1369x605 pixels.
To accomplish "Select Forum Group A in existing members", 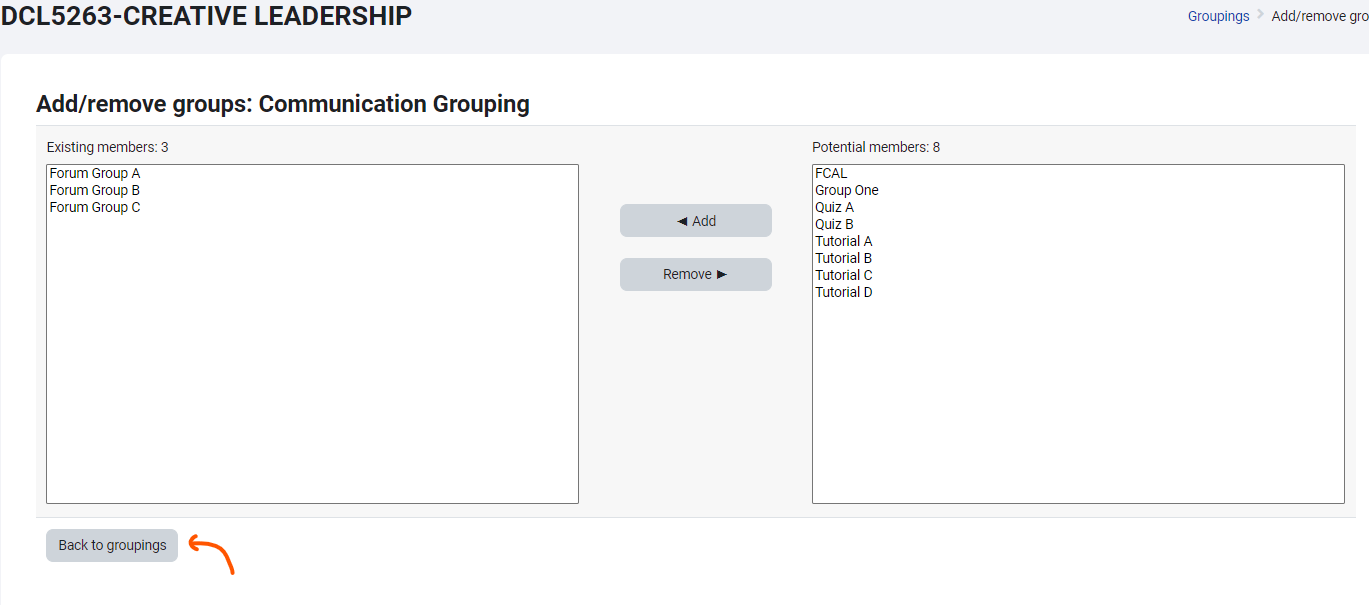I will coord(95,173).
